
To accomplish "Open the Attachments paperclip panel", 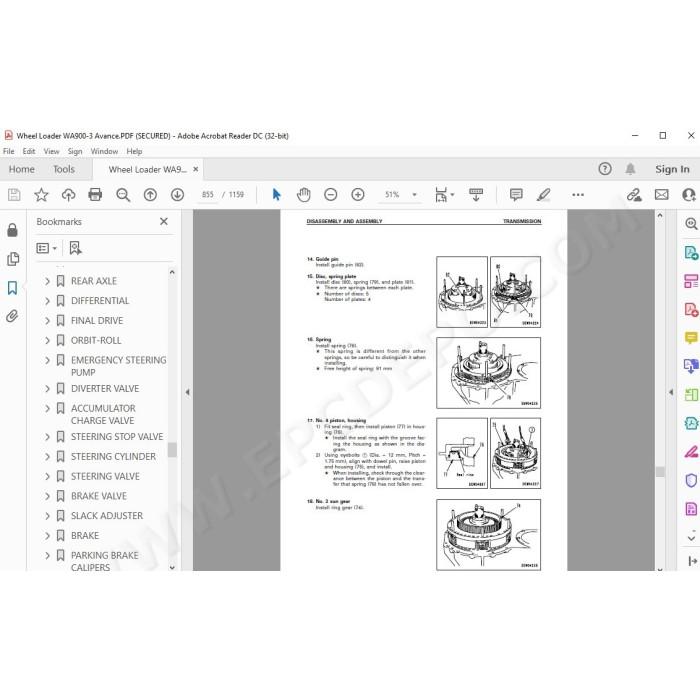I will (12, 317).
